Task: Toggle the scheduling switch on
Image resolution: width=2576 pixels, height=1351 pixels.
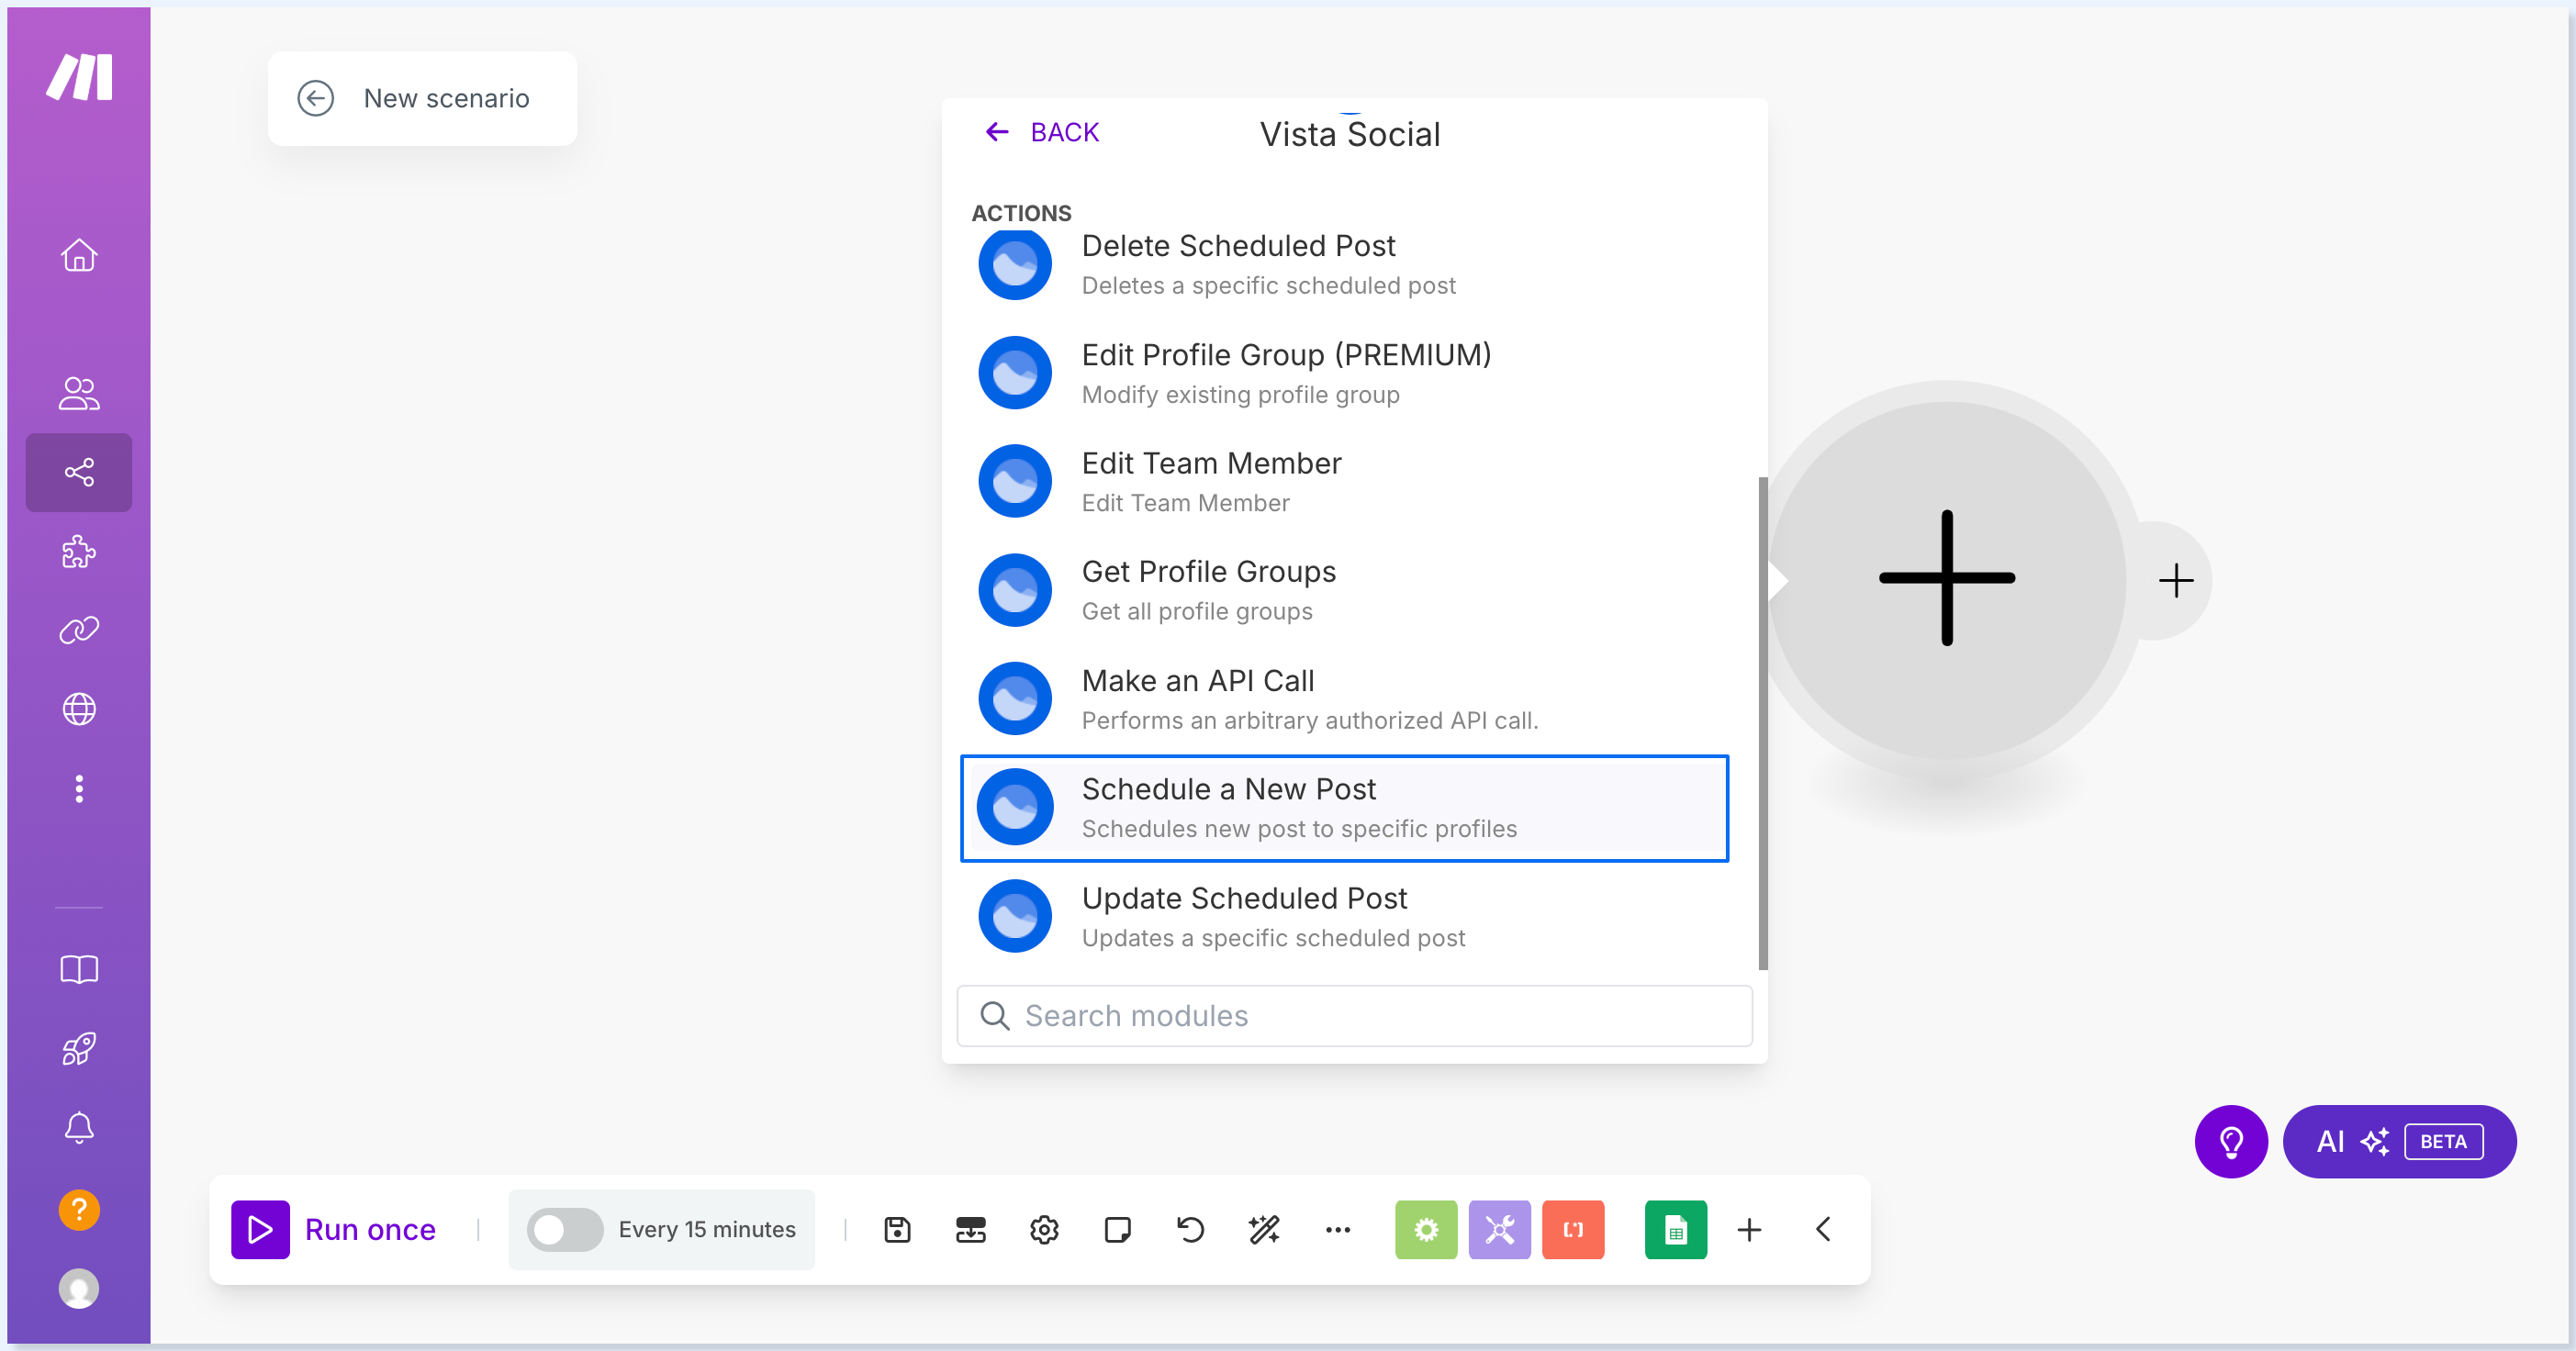Action: tap(564, 1230)
